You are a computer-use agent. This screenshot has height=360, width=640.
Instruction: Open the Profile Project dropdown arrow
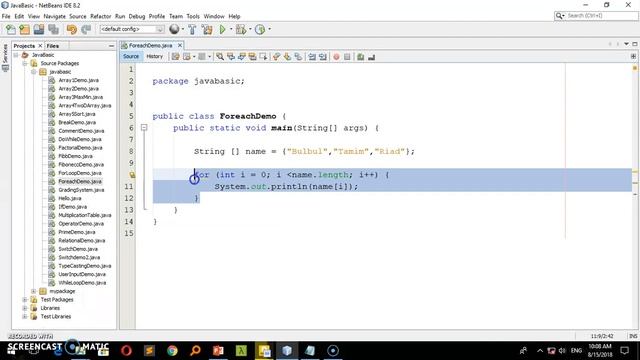[269, 29]
